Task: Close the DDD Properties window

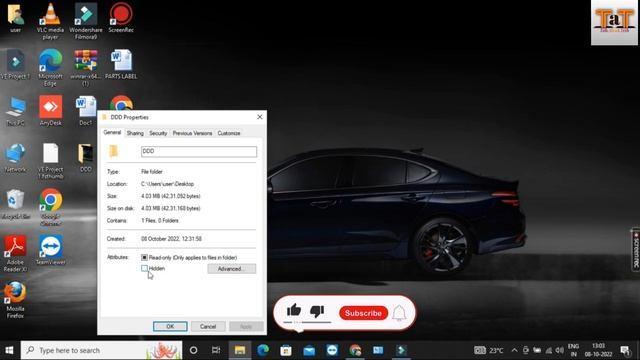Action: 260,117
